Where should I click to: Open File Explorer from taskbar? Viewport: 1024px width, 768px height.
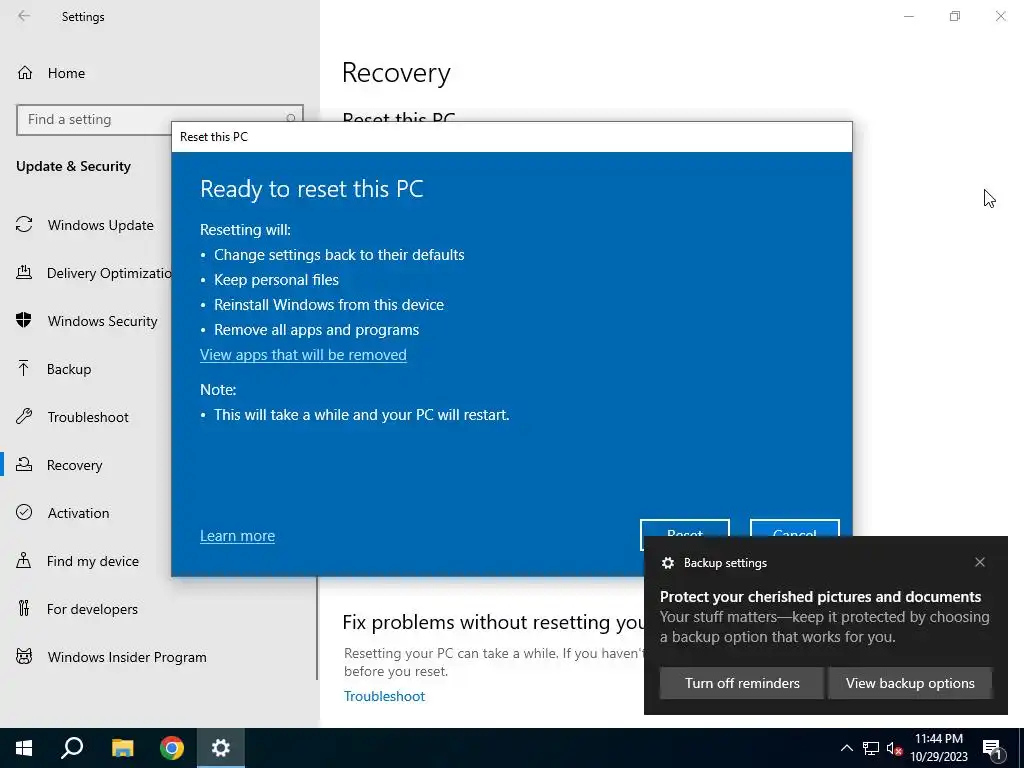point(122,748)
